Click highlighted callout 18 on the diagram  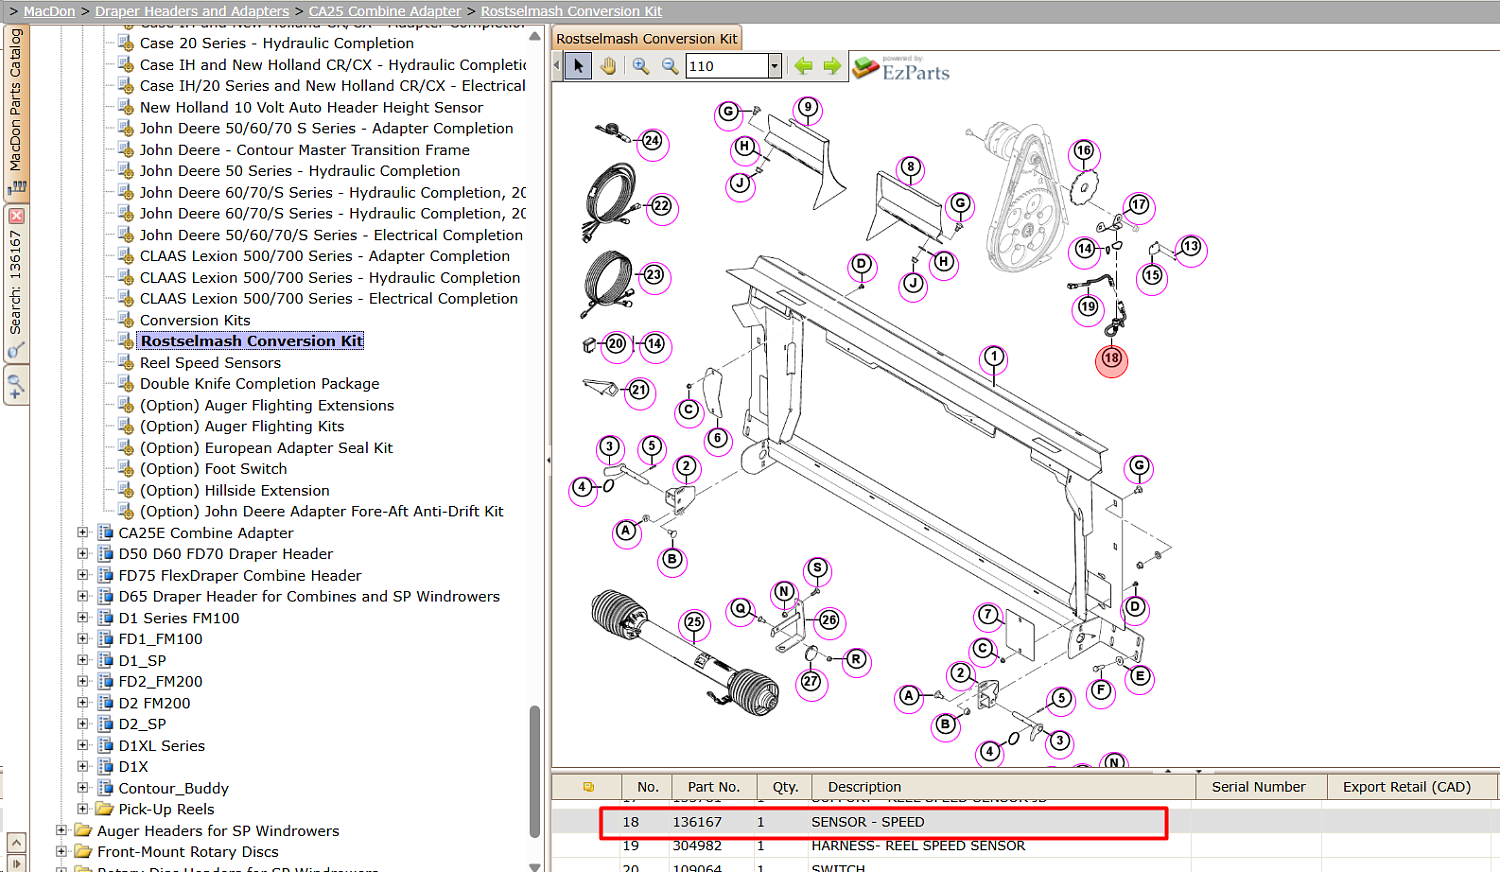(1111, 359)
